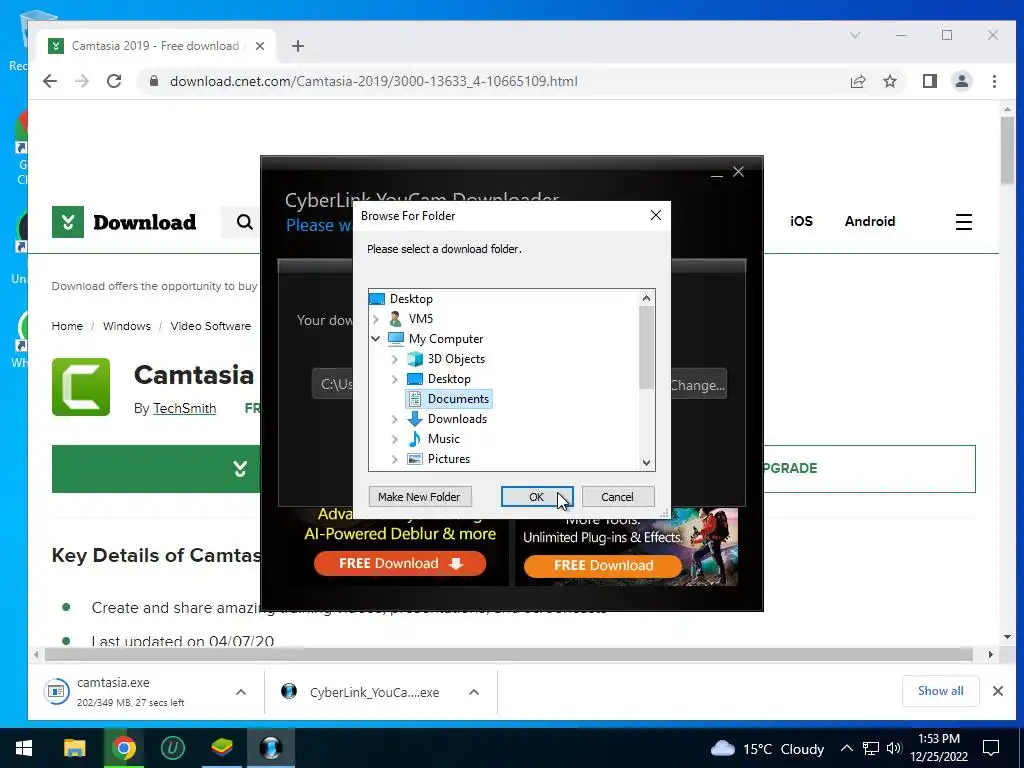
Task: Go to Home breadcrumb link
Action: tap(67, 326)
